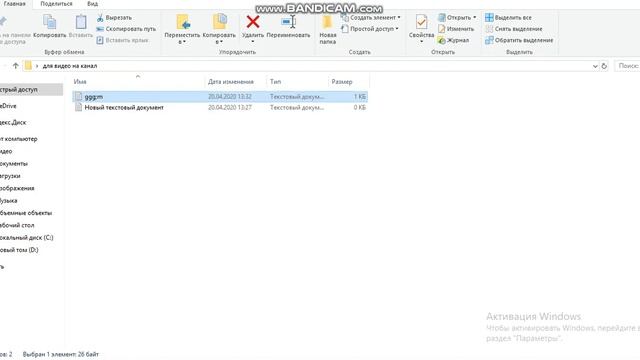Open Локальный диск (C:) in sidebar

[27, 238]
